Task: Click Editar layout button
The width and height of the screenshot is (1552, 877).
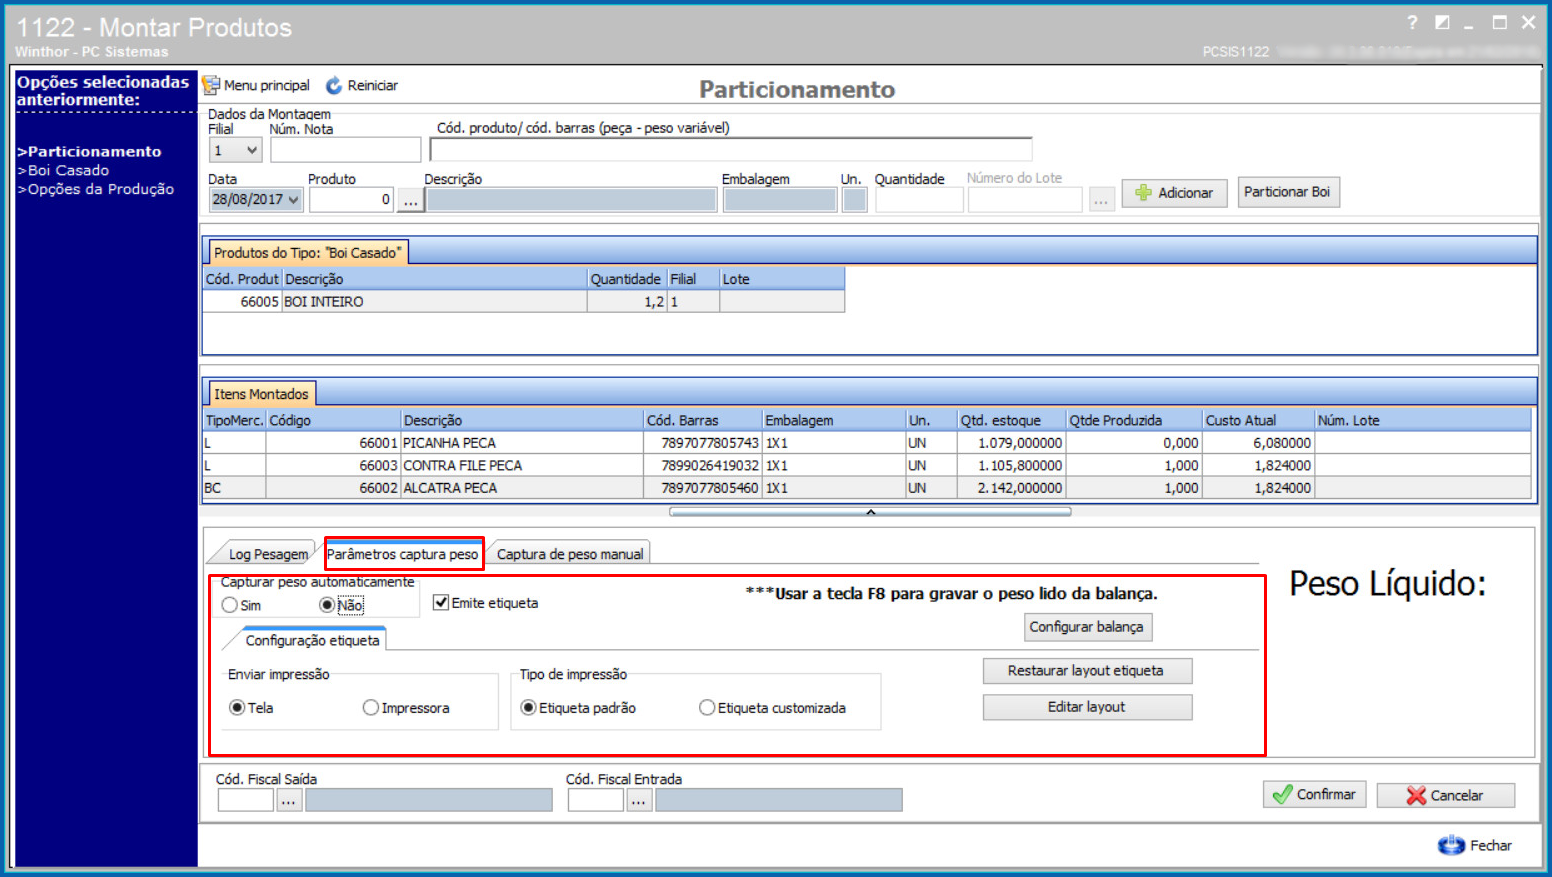Action: click(x=1087, y=707)
